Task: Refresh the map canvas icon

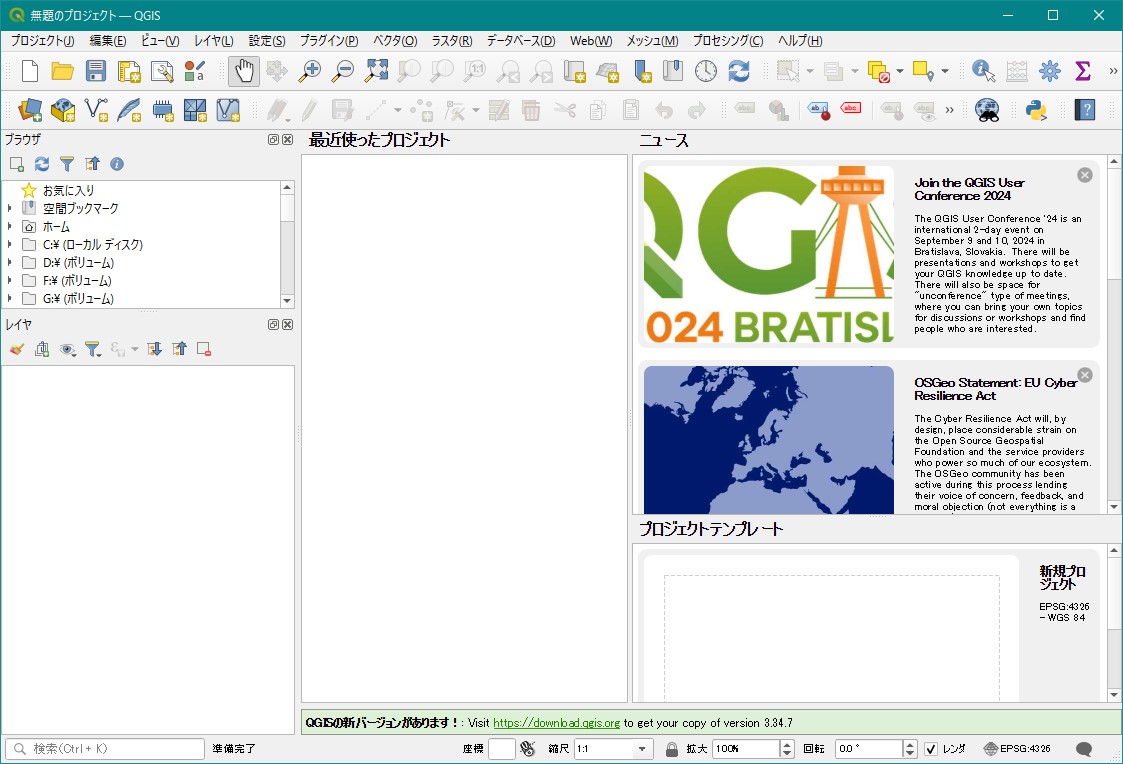Action: pos(739,71)
